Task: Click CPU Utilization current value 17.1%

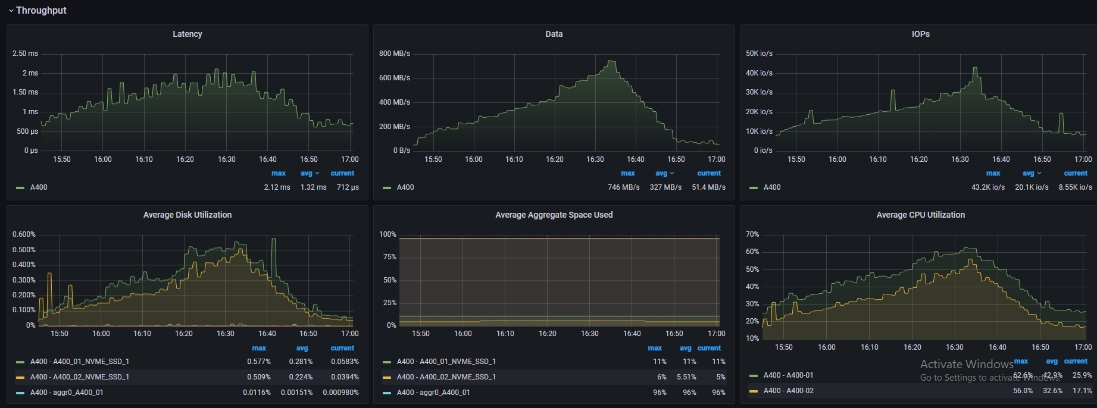Action: 1080,391
